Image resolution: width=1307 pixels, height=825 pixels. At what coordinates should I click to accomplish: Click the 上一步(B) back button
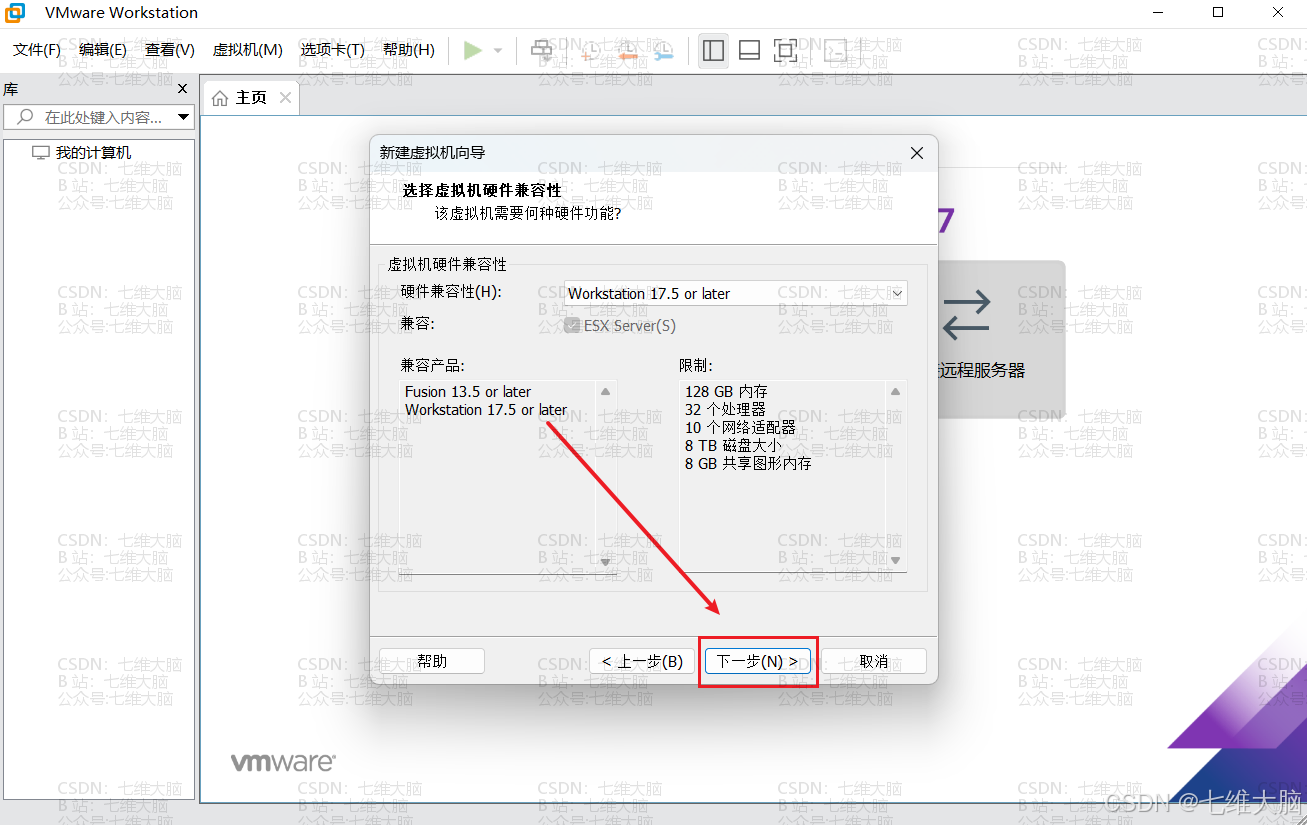[x=642, y=661]
